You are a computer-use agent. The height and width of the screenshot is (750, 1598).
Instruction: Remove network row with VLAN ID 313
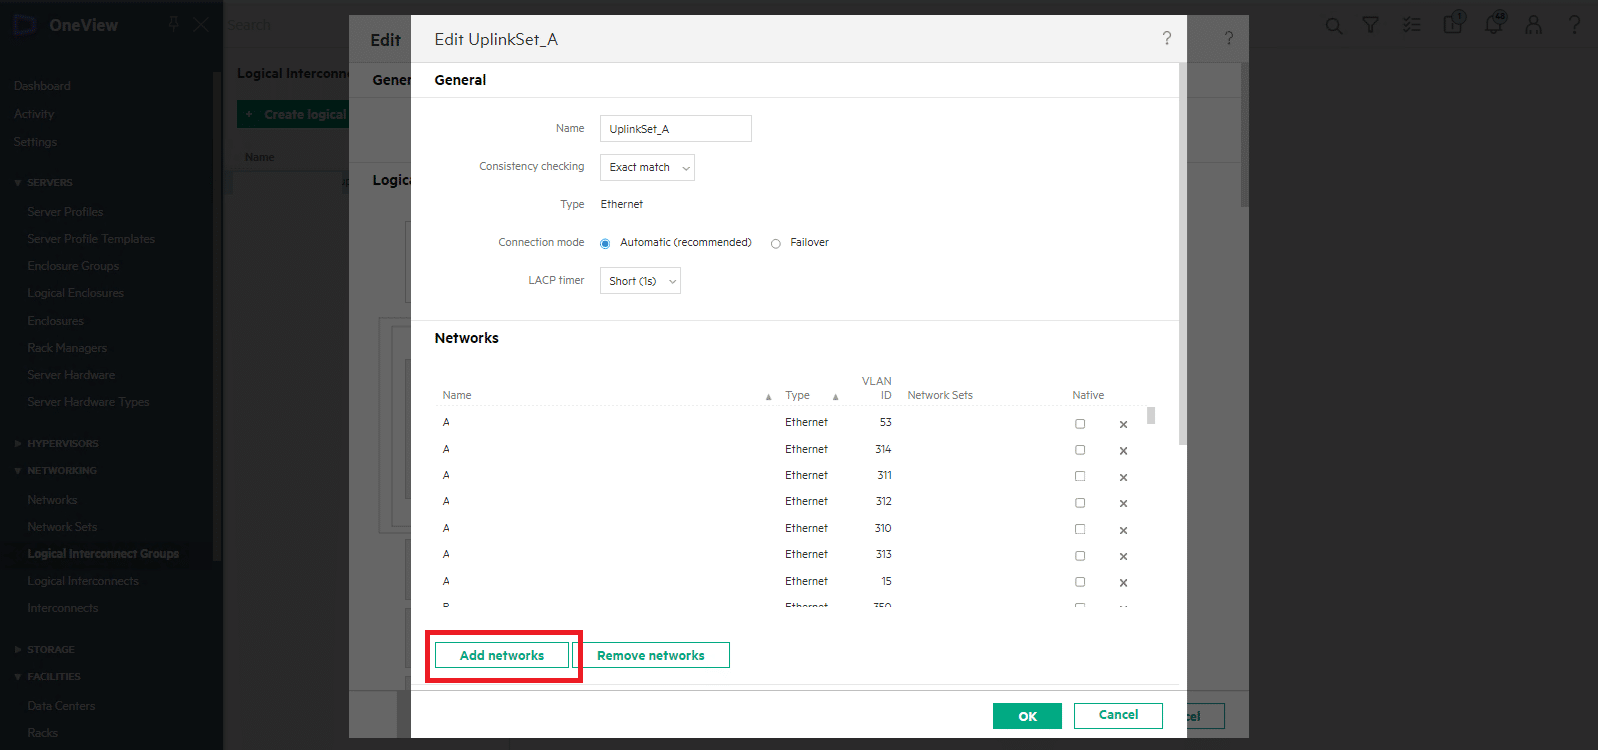[1123, 556]
